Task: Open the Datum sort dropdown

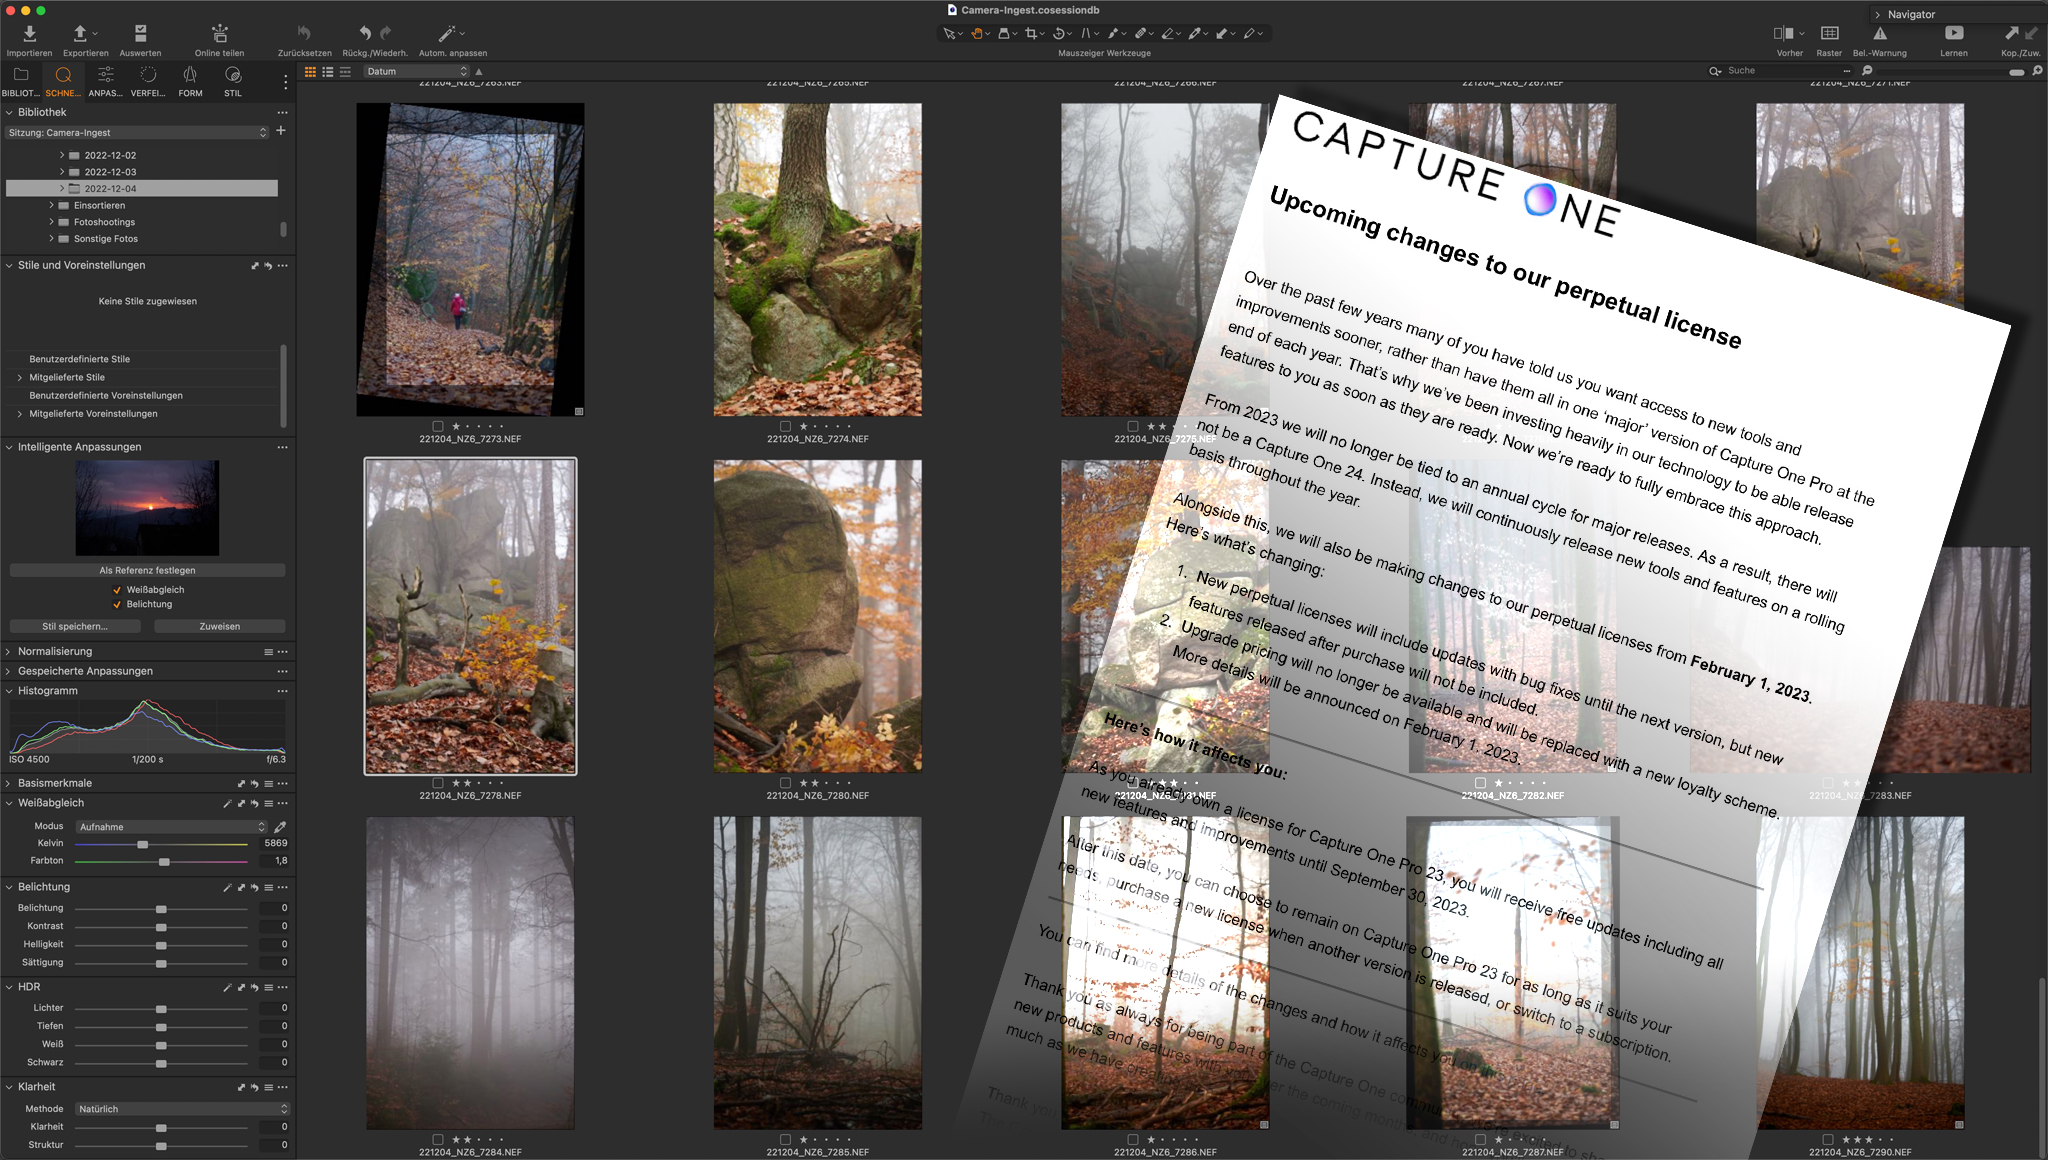Action: coord(416,71)
